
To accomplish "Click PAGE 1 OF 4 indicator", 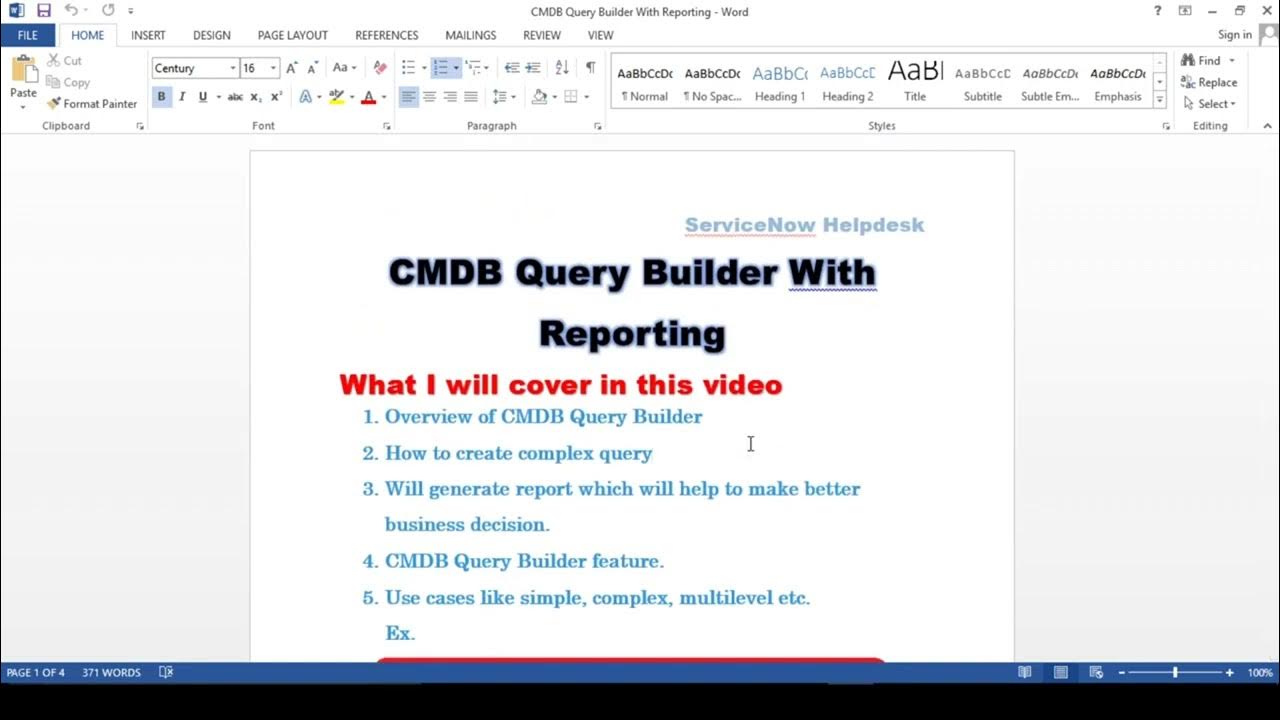I will 35,673.
